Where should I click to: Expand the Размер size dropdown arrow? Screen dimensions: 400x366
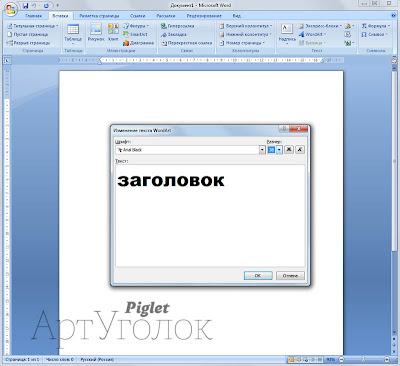pos(279,150)
